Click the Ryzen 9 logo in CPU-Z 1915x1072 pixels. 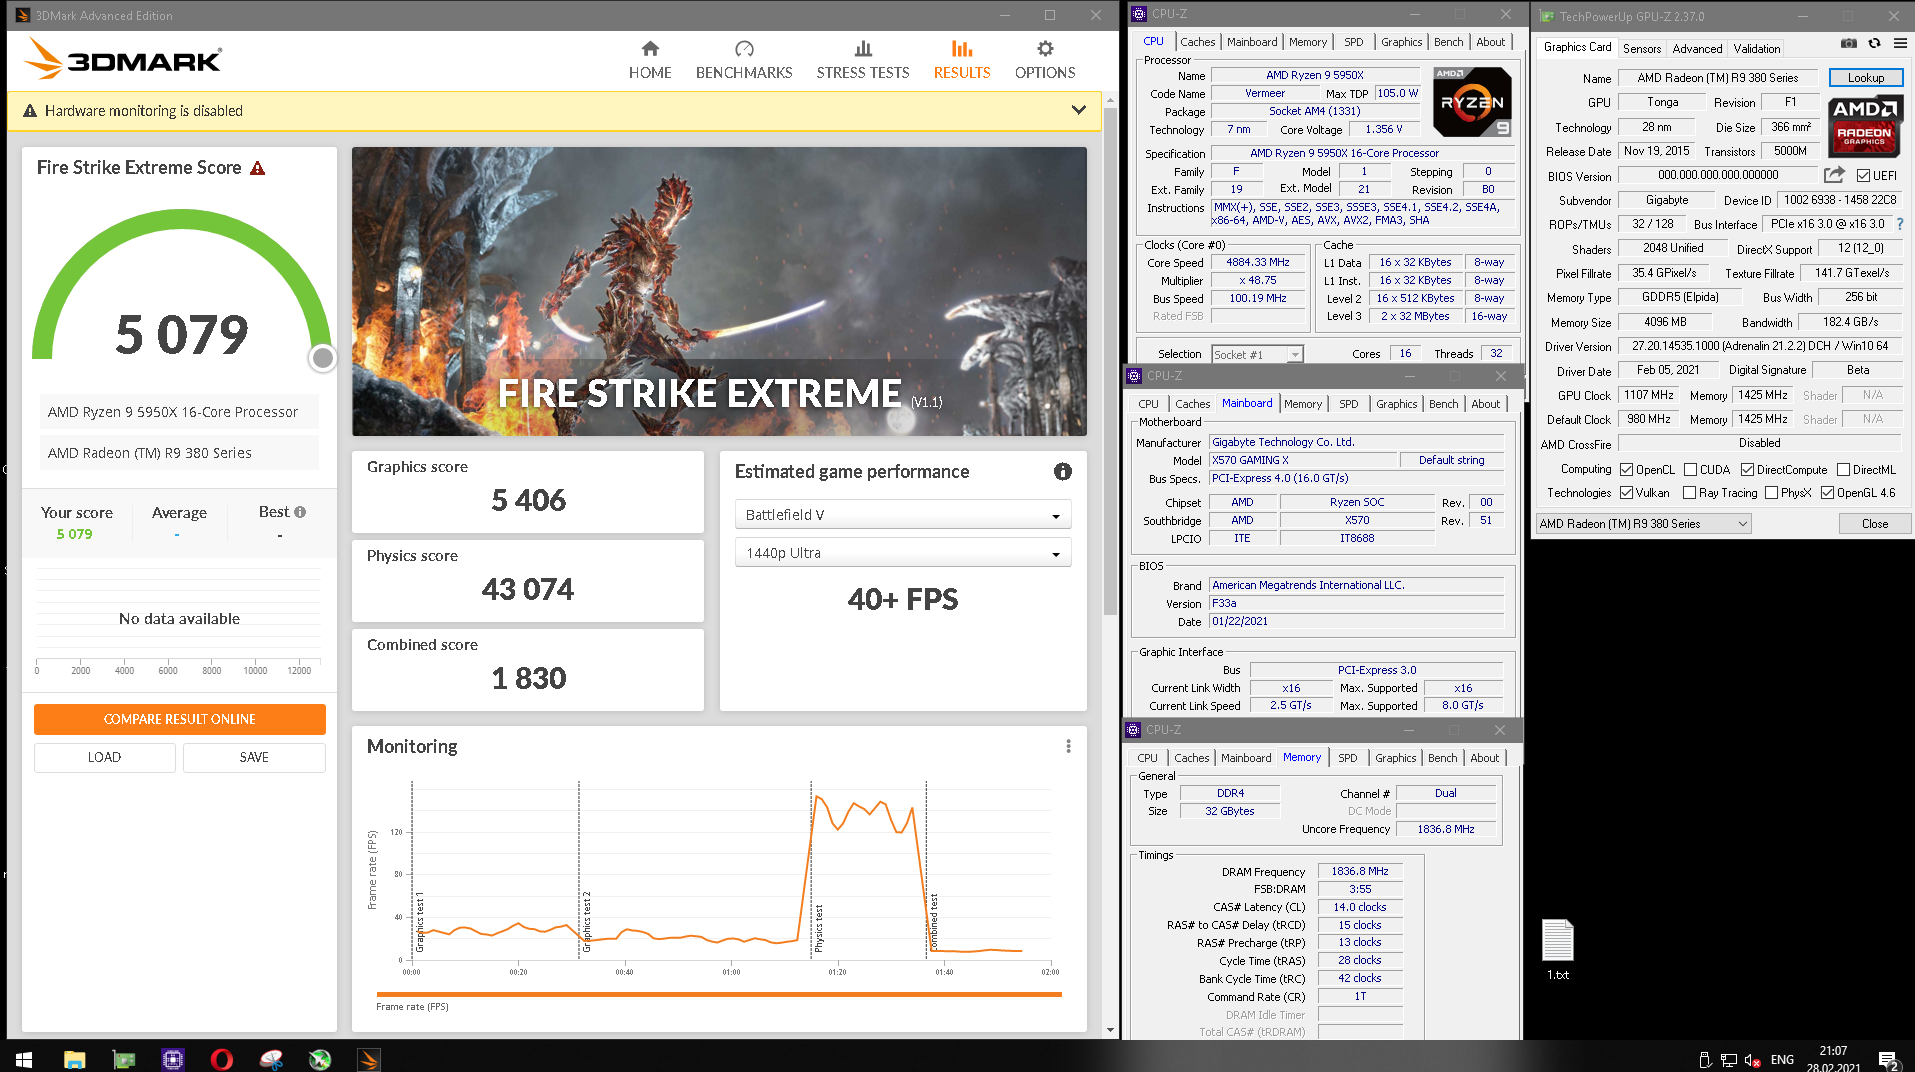tap(1472, 102)
